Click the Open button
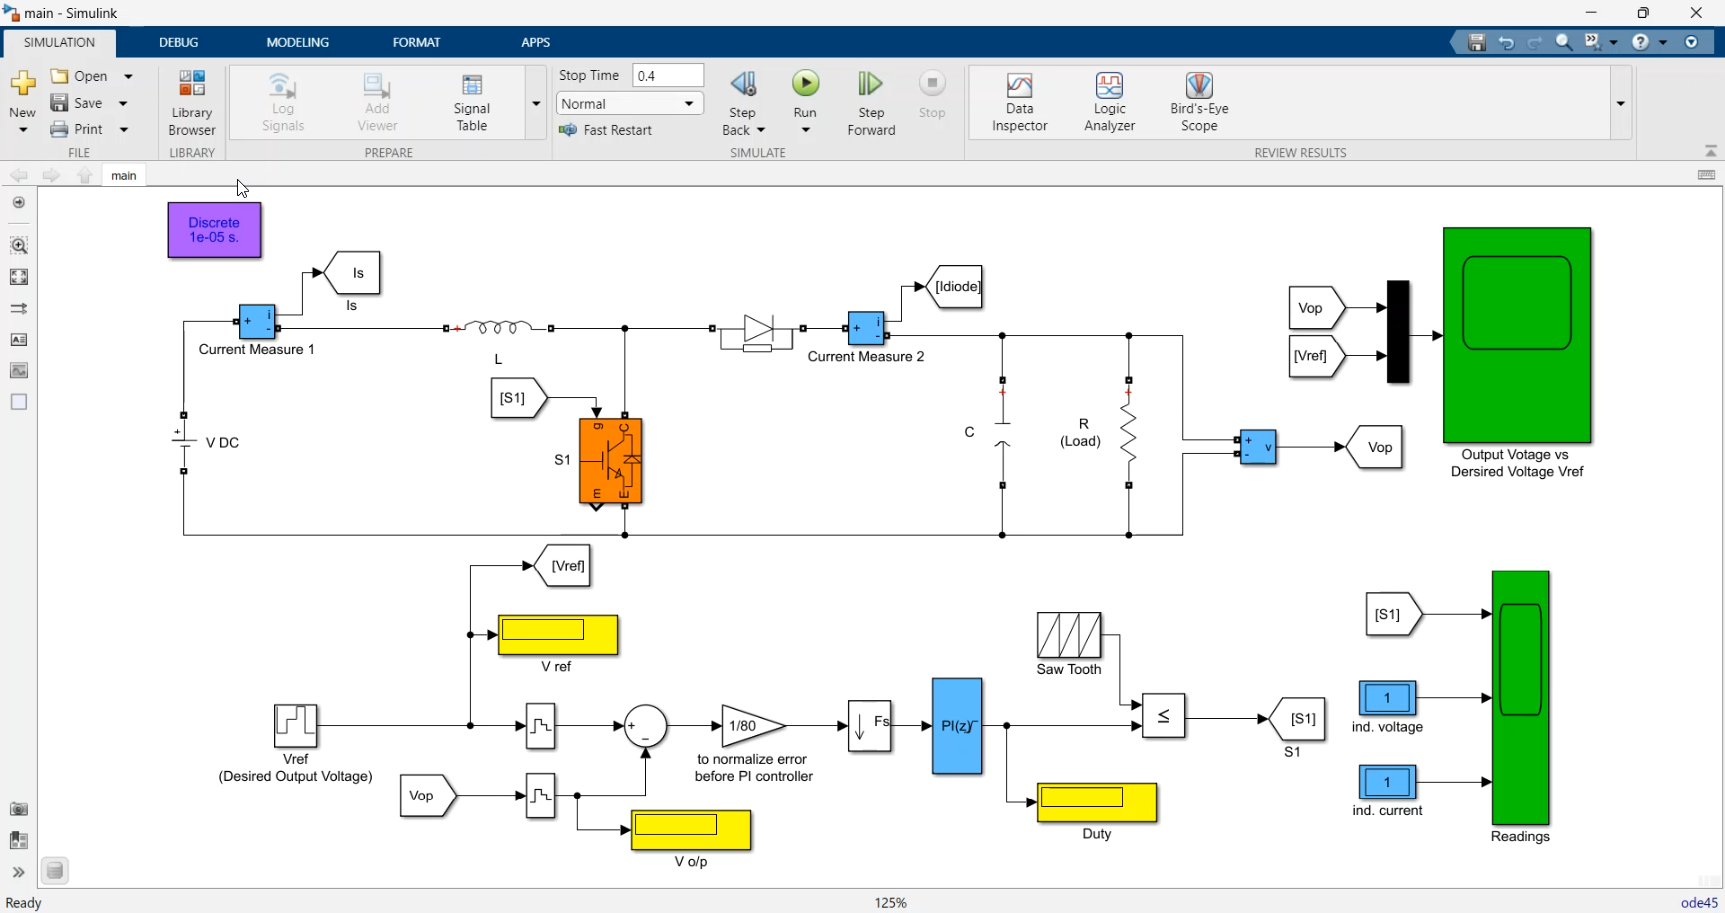The width and height of the screenshot is (1725, 913). 79,76
